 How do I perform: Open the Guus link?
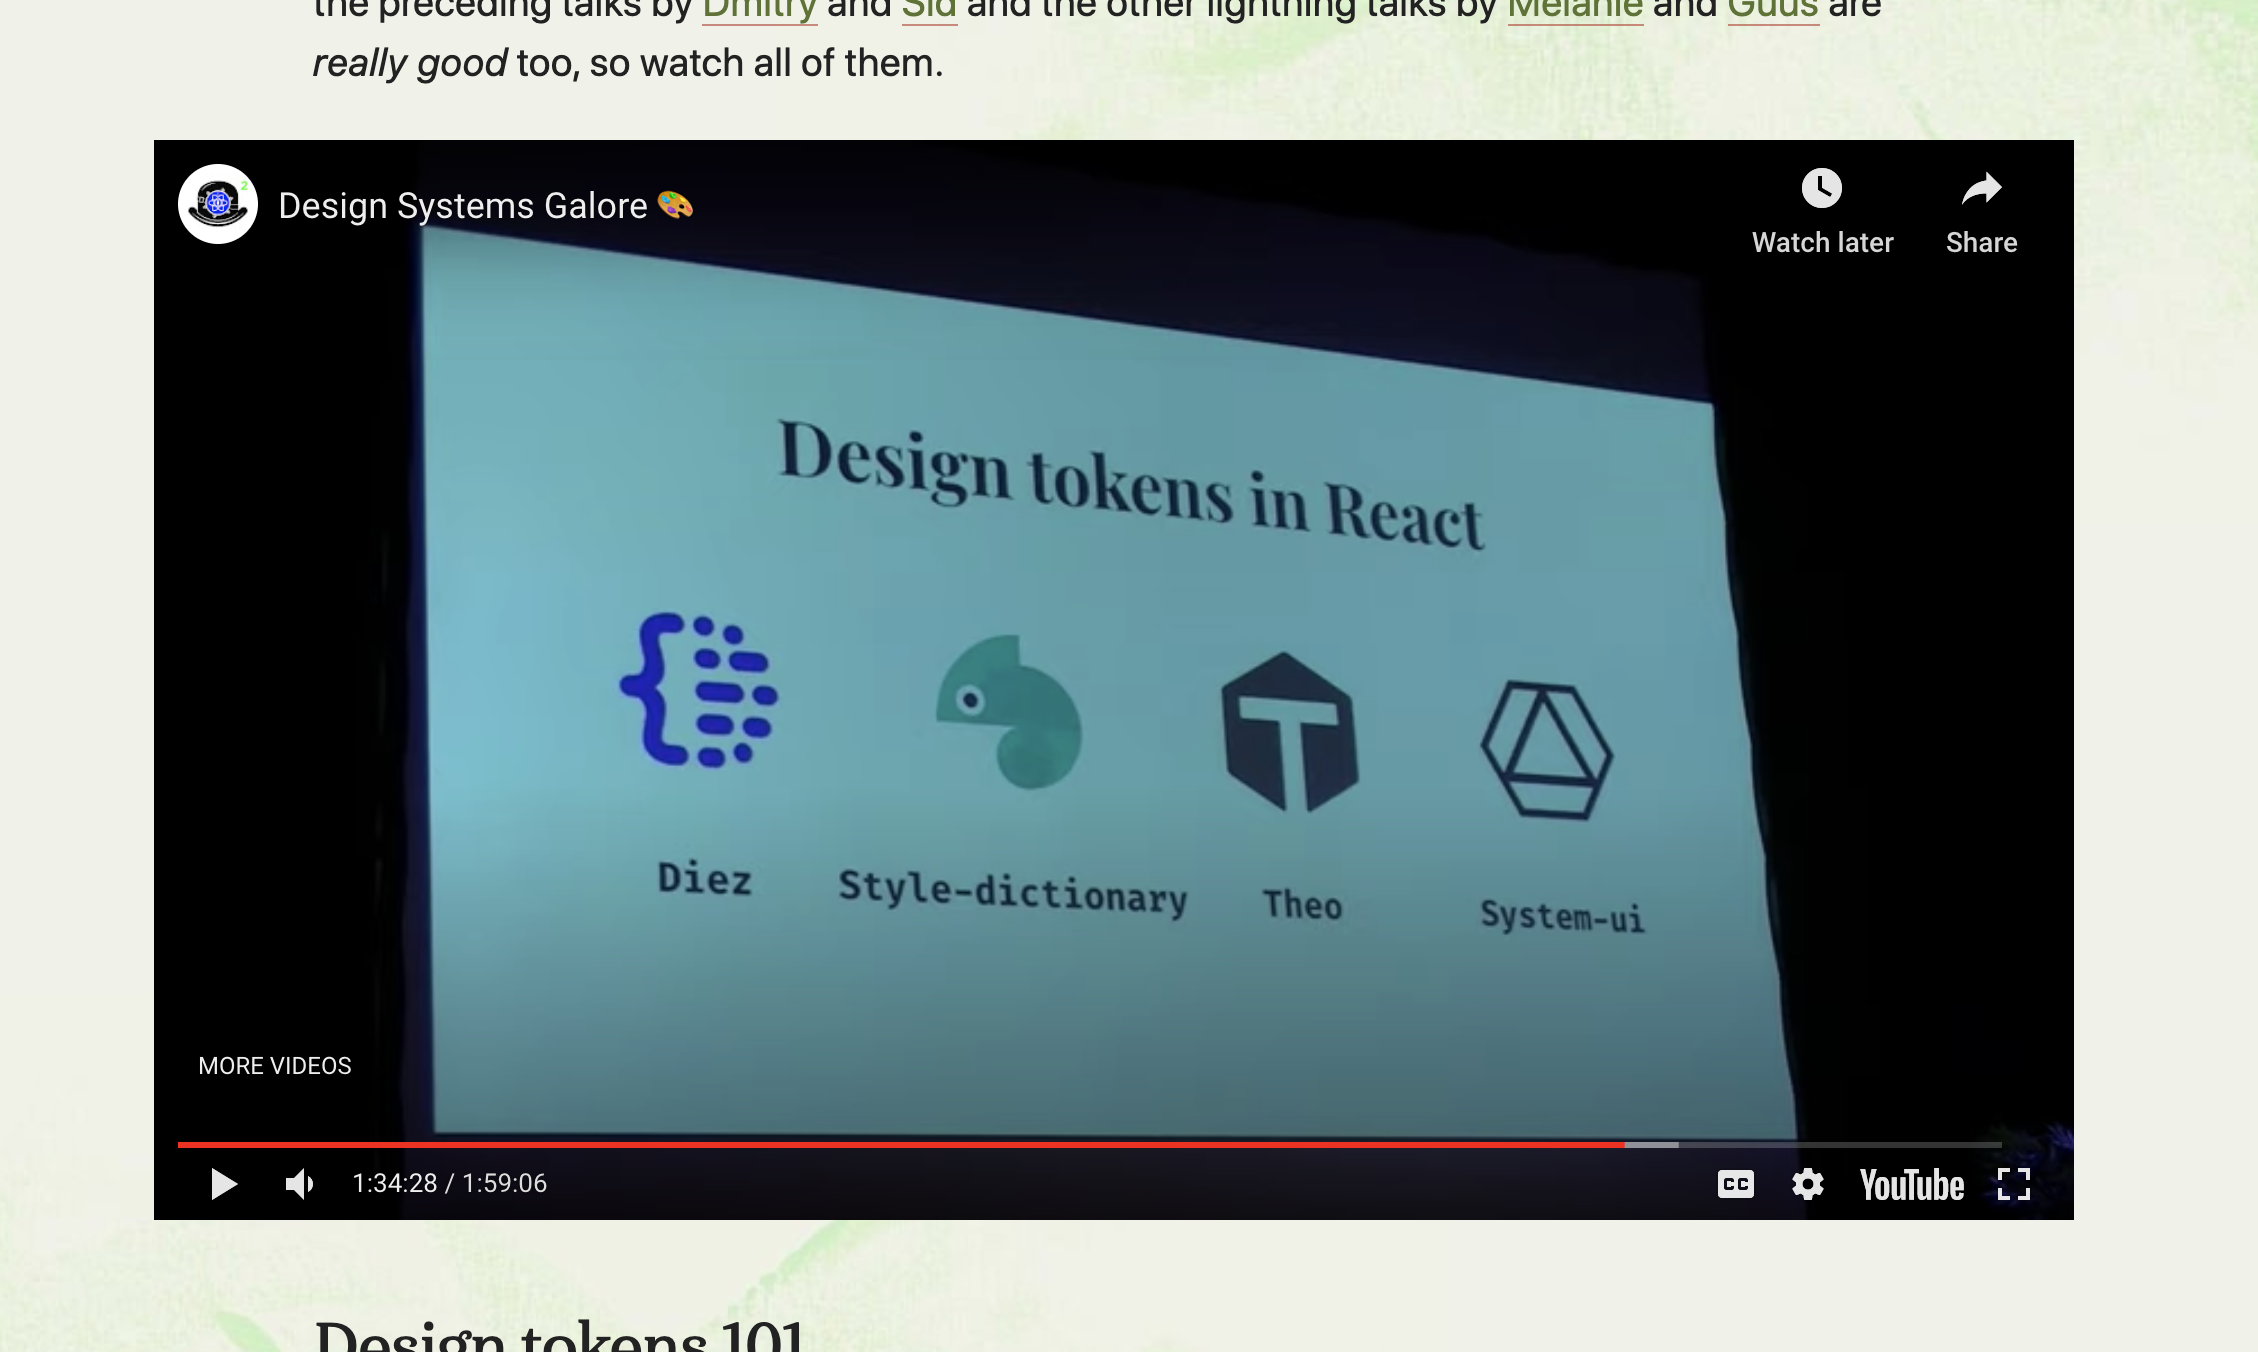point(1772,10)
